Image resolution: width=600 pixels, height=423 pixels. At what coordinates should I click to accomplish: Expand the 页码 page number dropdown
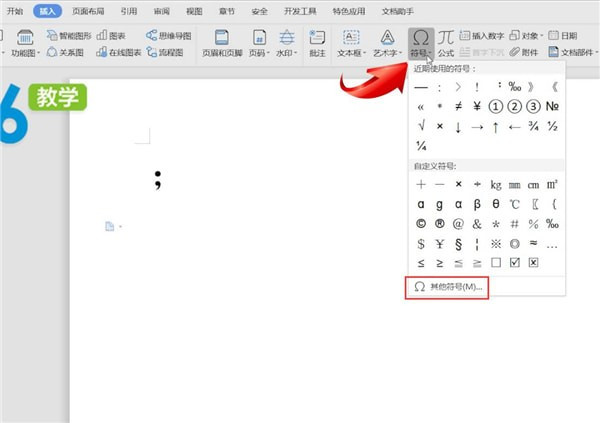[257, 51]
